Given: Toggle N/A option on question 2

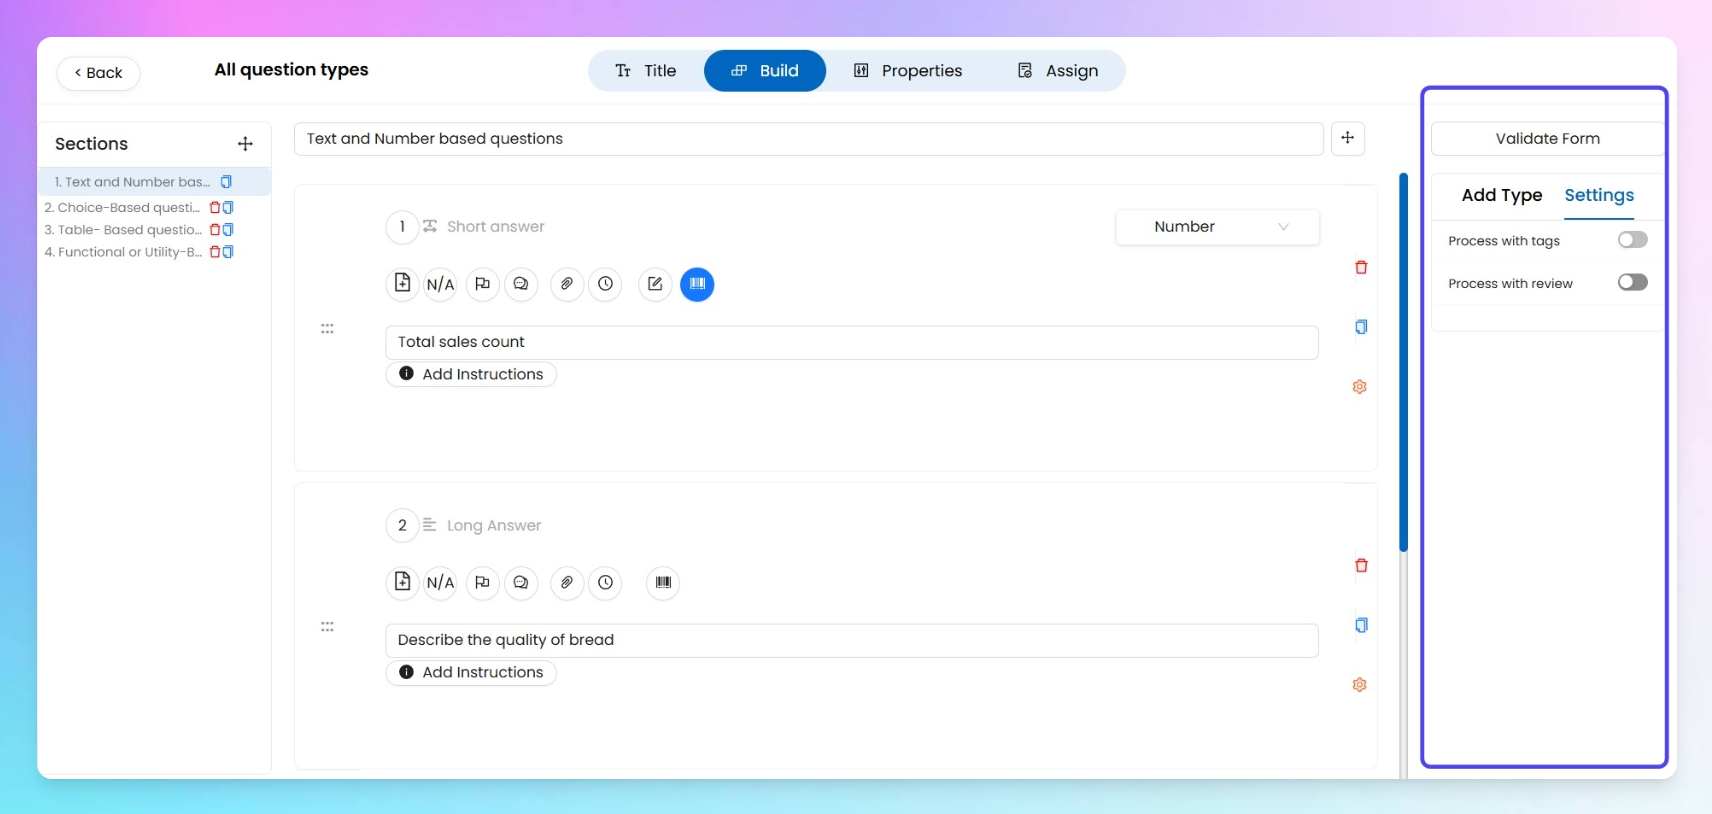Looking at the screenshot, I should point(441,582).
